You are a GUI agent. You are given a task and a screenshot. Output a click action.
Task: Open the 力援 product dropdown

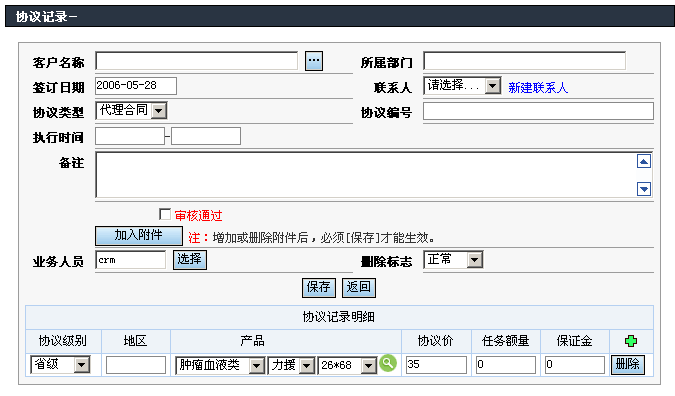coord(291,365)
